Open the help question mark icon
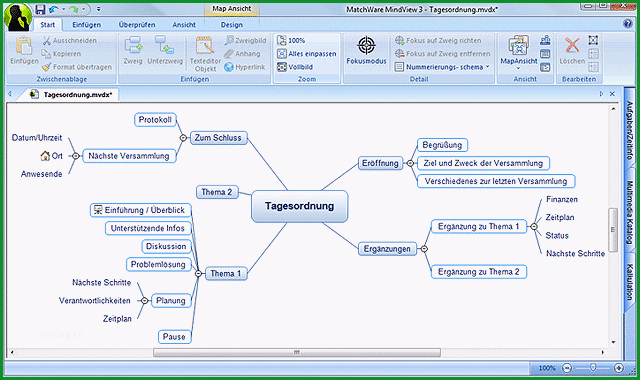This screenshot has height=380, width=640. [628, 24]
